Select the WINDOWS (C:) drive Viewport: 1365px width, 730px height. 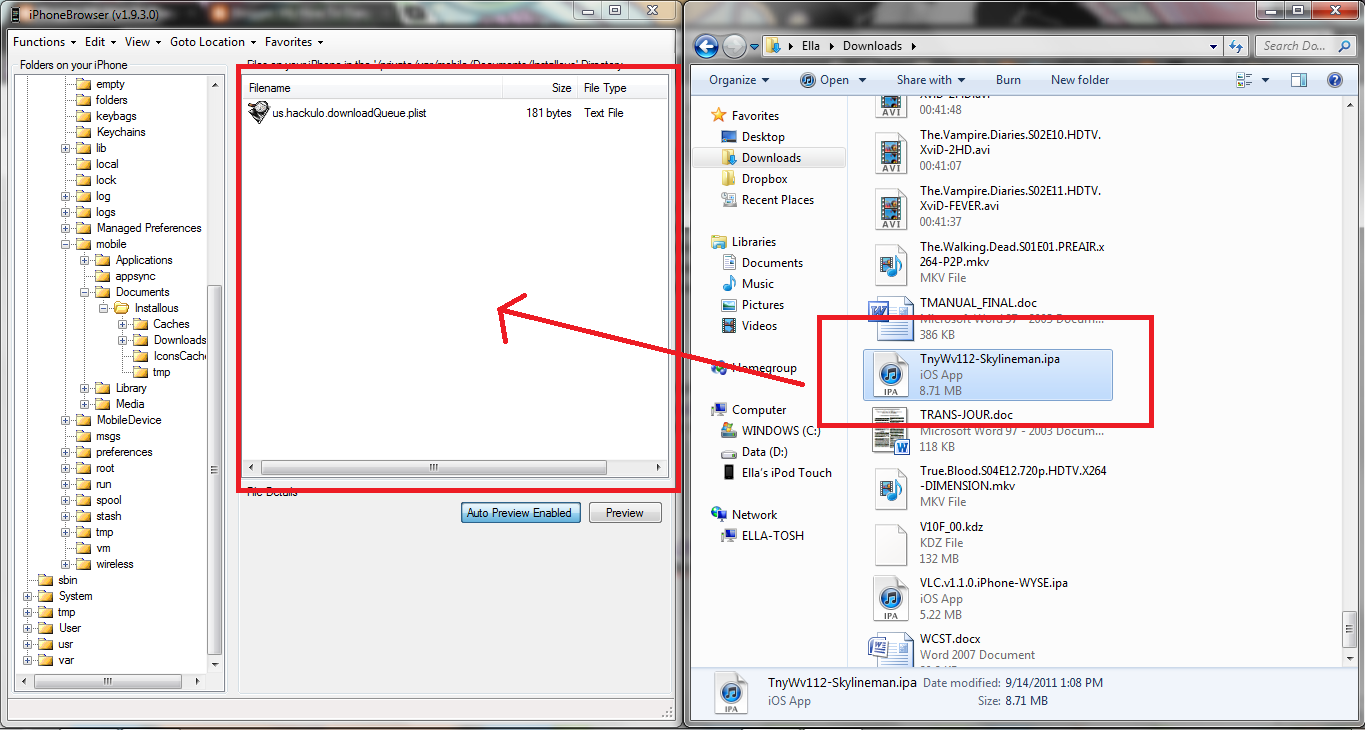[780, 431]
